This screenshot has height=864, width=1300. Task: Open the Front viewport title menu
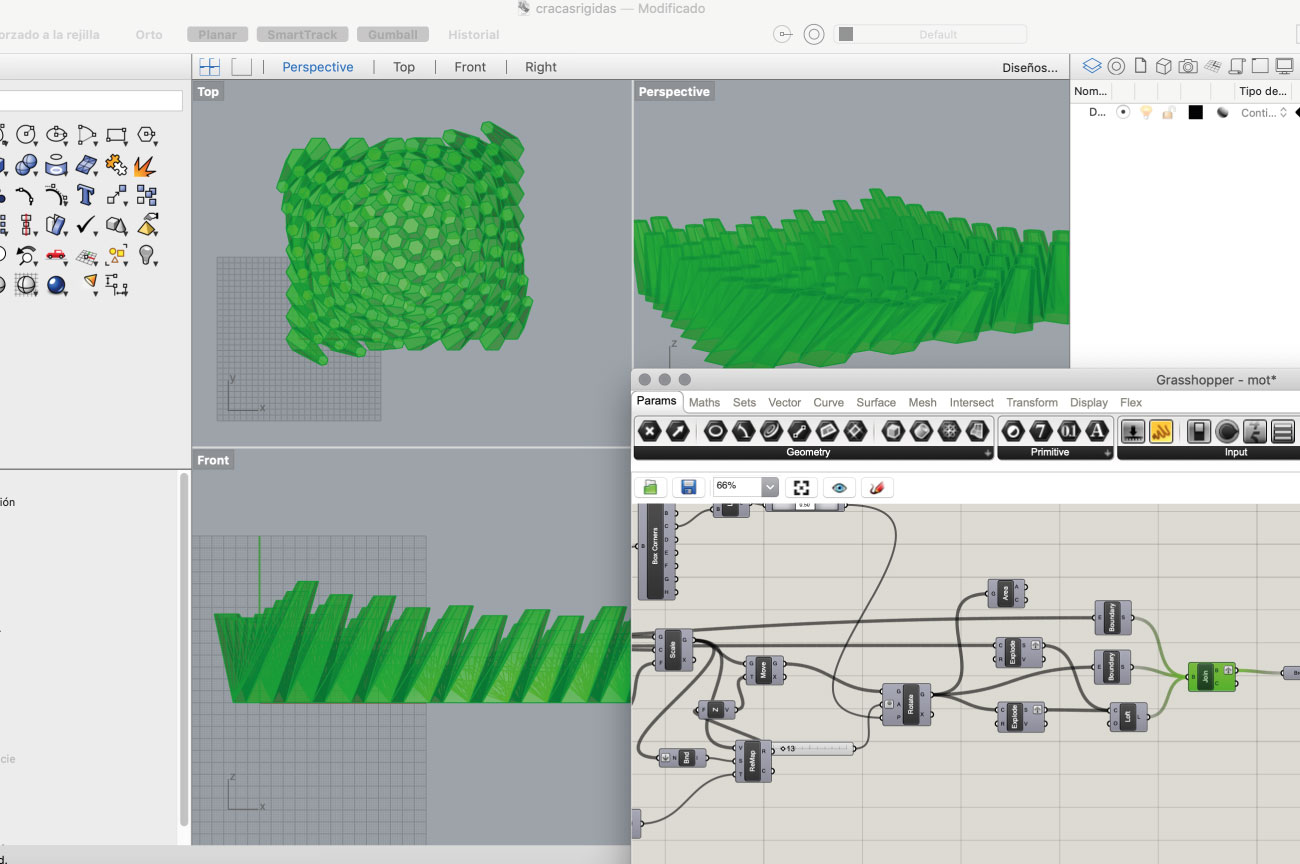[x=213, y=460]
